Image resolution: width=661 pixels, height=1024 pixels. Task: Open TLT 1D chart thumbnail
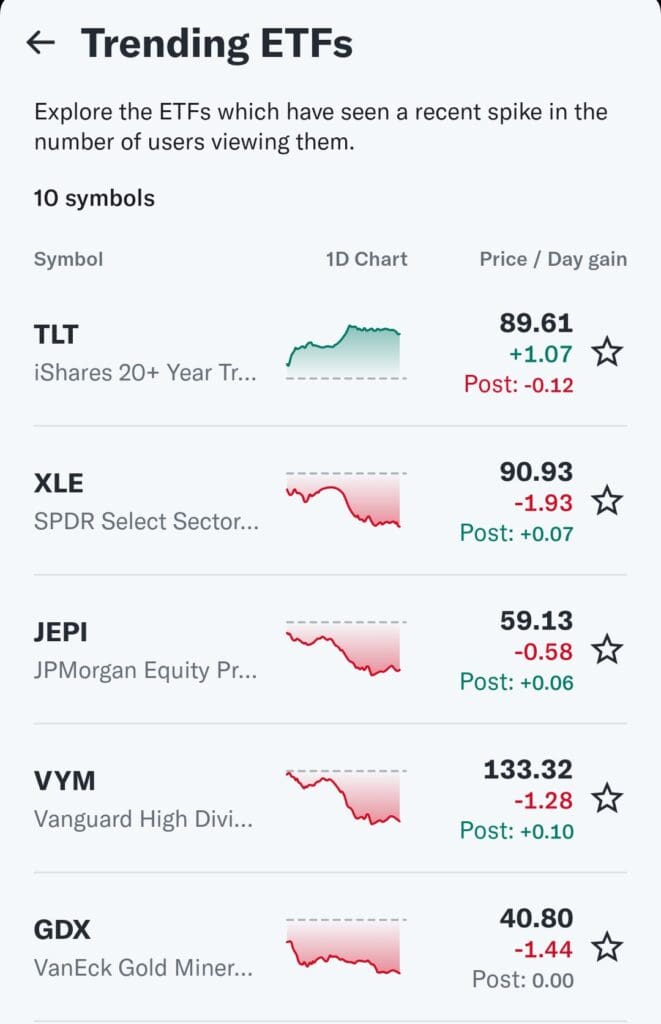tap(345, 351)
